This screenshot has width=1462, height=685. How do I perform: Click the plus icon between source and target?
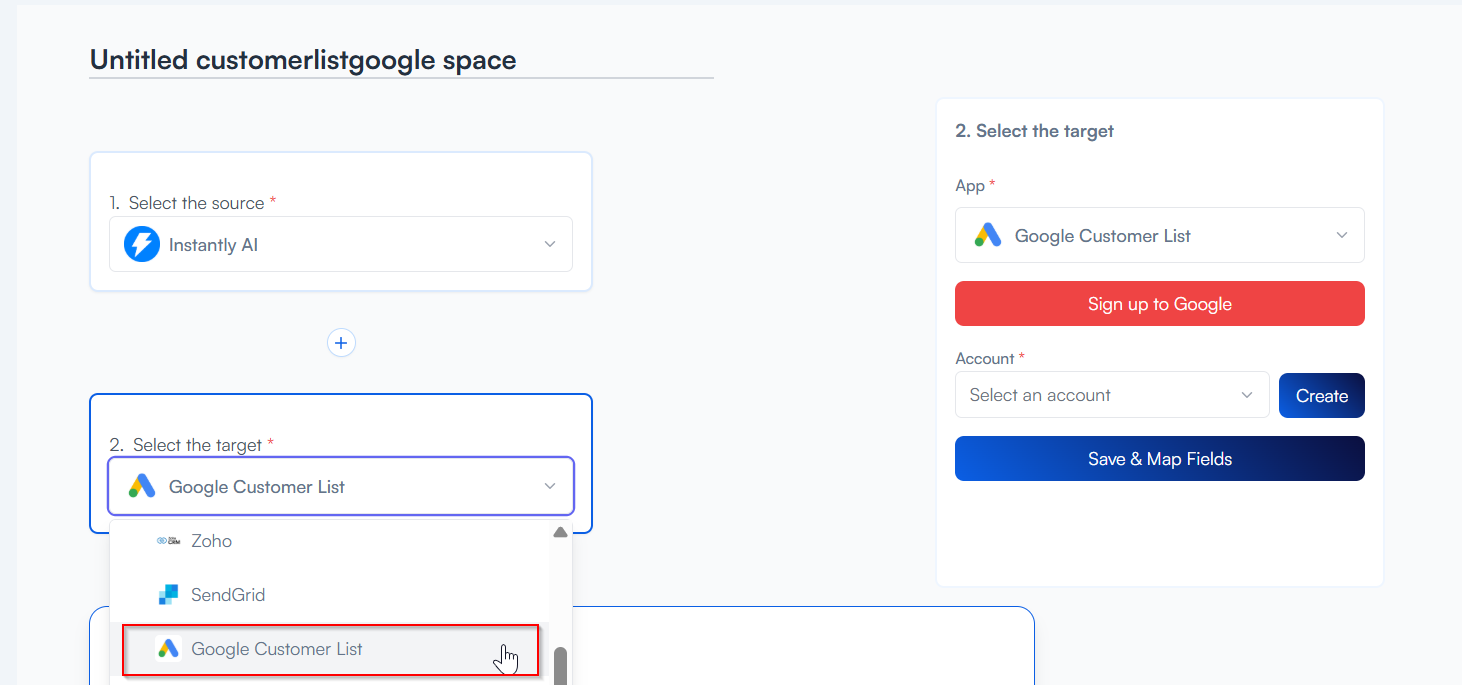341,343
